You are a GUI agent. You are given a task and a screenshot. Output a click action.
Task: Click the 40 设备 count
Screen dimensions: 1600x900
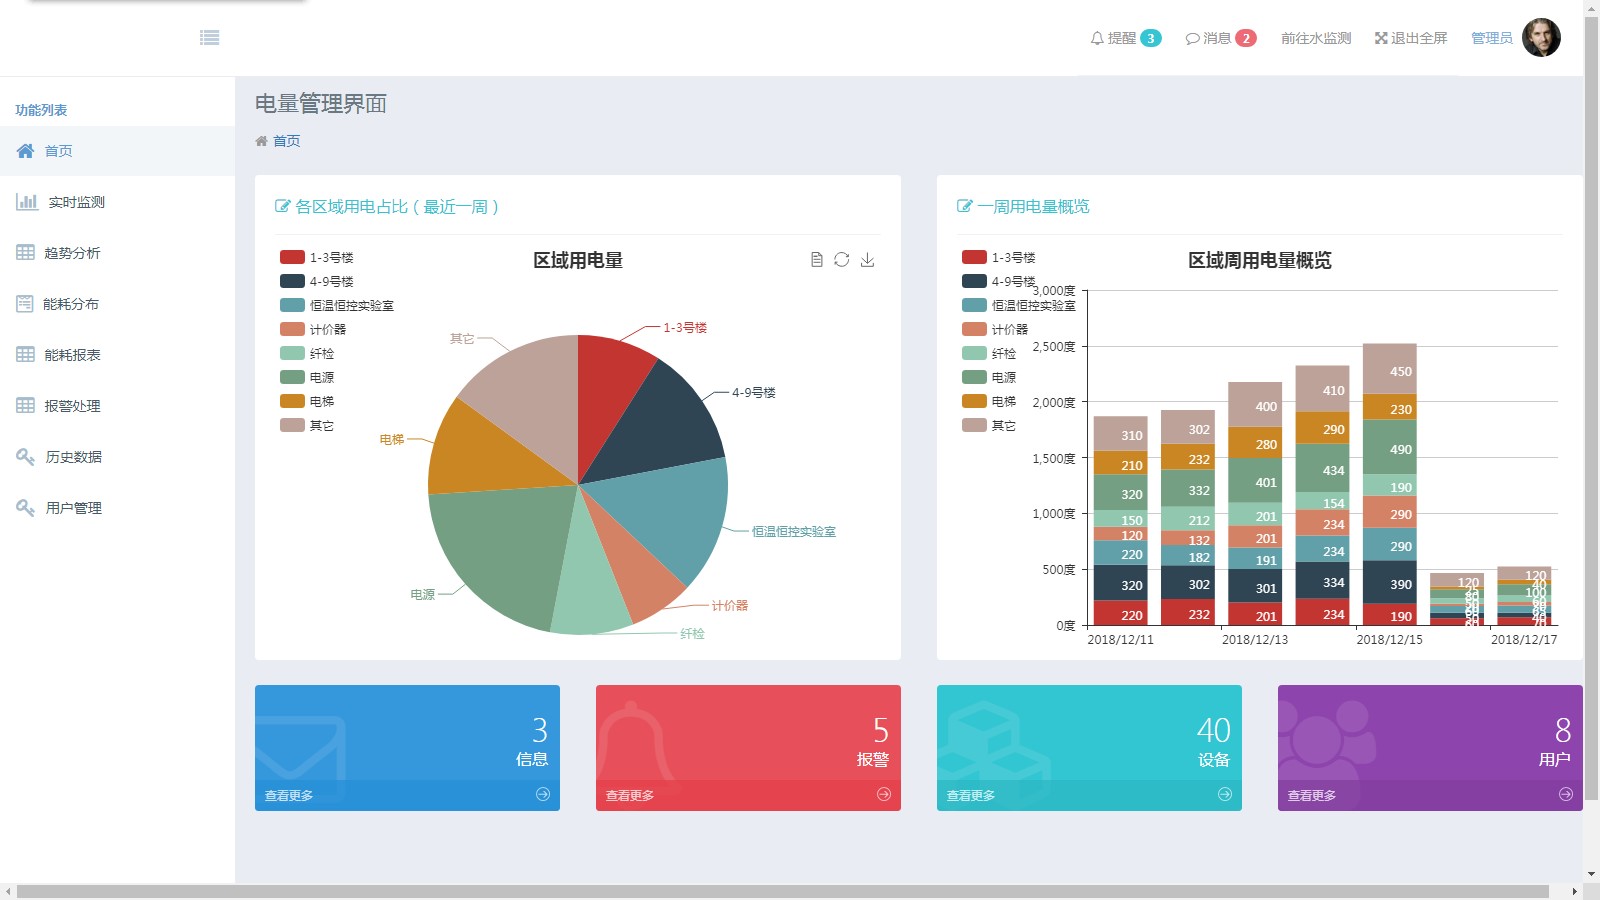coord(1214,730)
